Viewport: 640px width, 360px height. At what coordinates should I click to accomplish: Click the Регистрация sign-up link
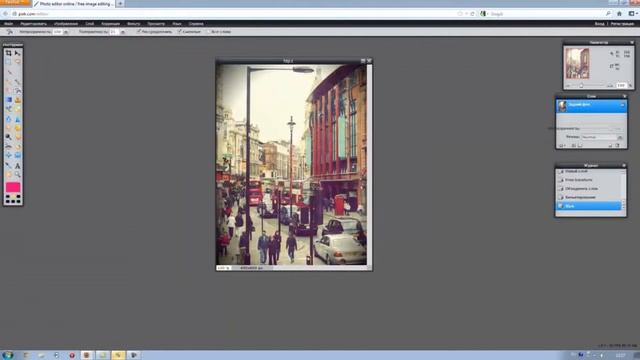click(622, 24)
